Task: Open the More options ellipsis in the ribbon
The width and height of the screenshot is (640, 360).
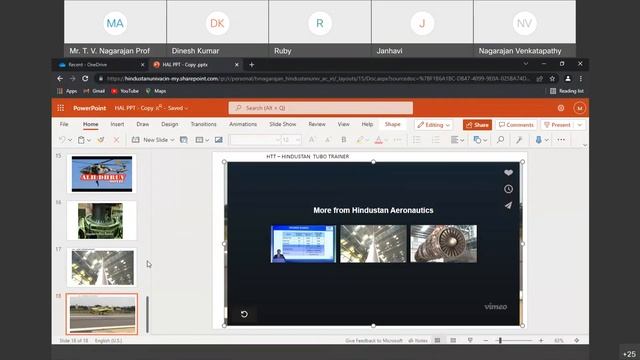Action: click(561, 140)
